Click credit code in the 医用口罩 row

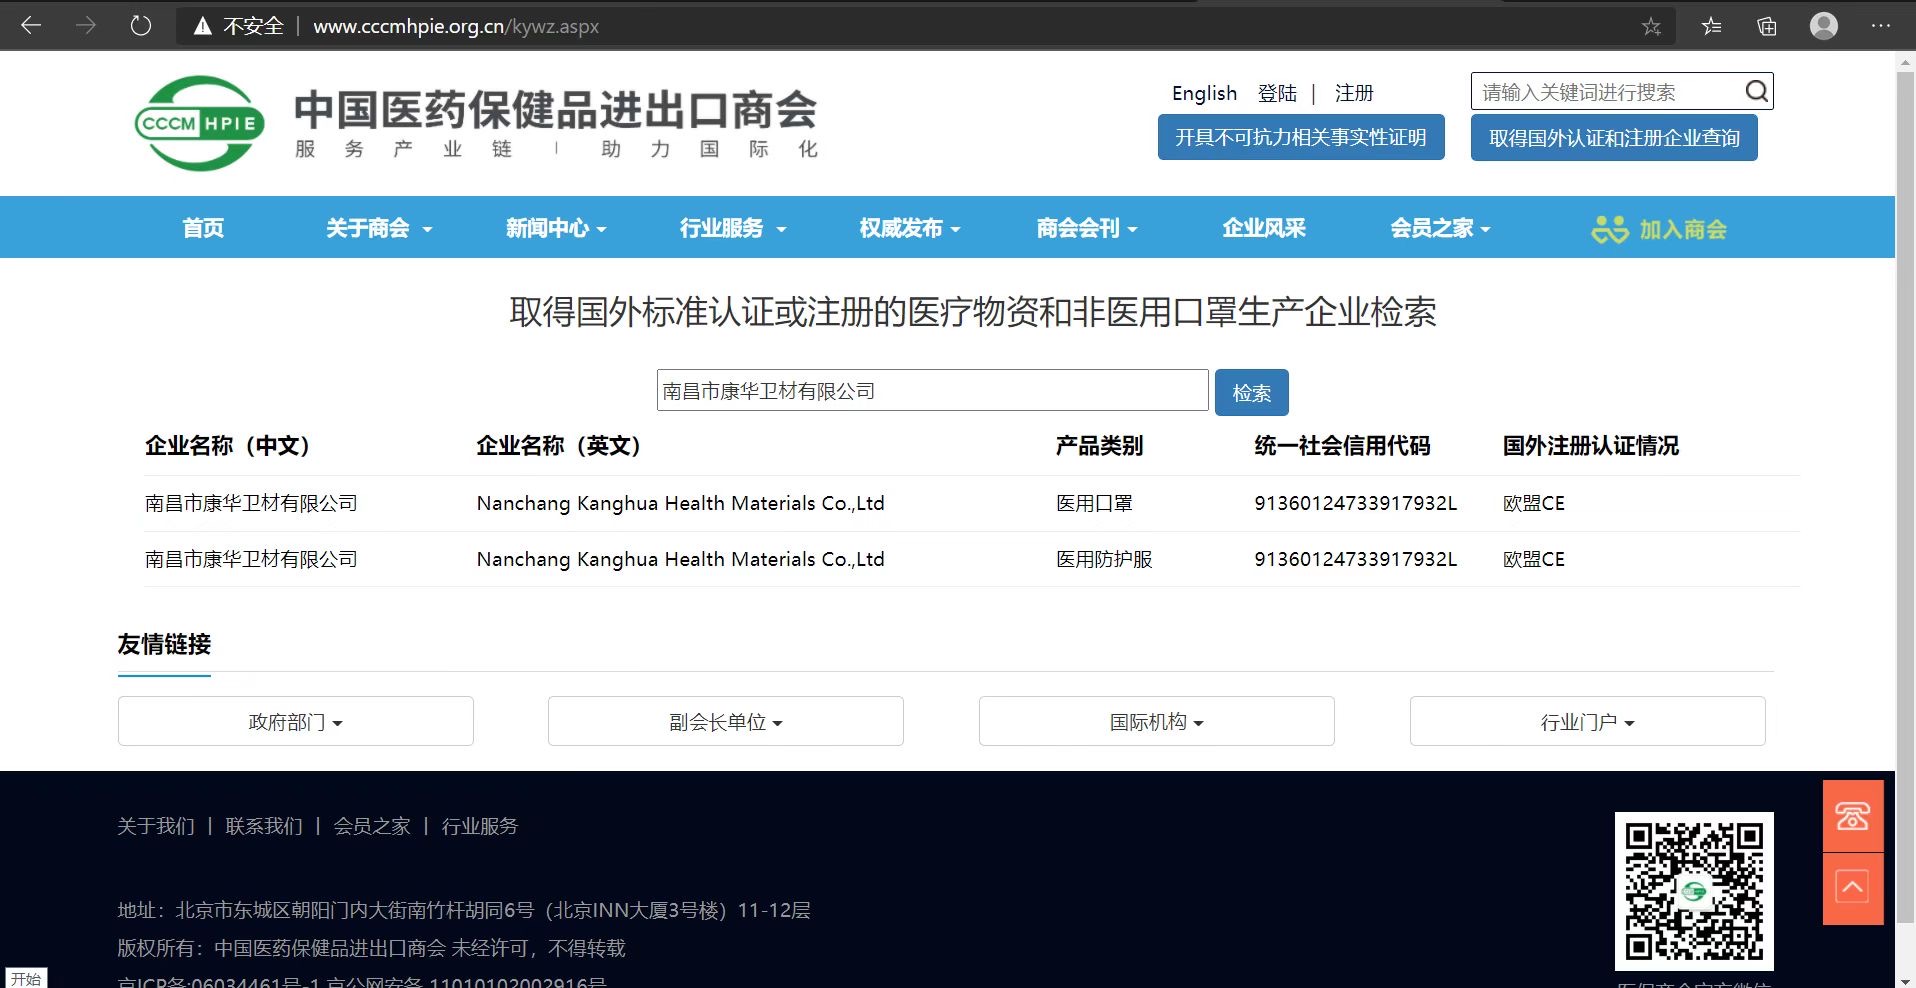(1356, 503)
